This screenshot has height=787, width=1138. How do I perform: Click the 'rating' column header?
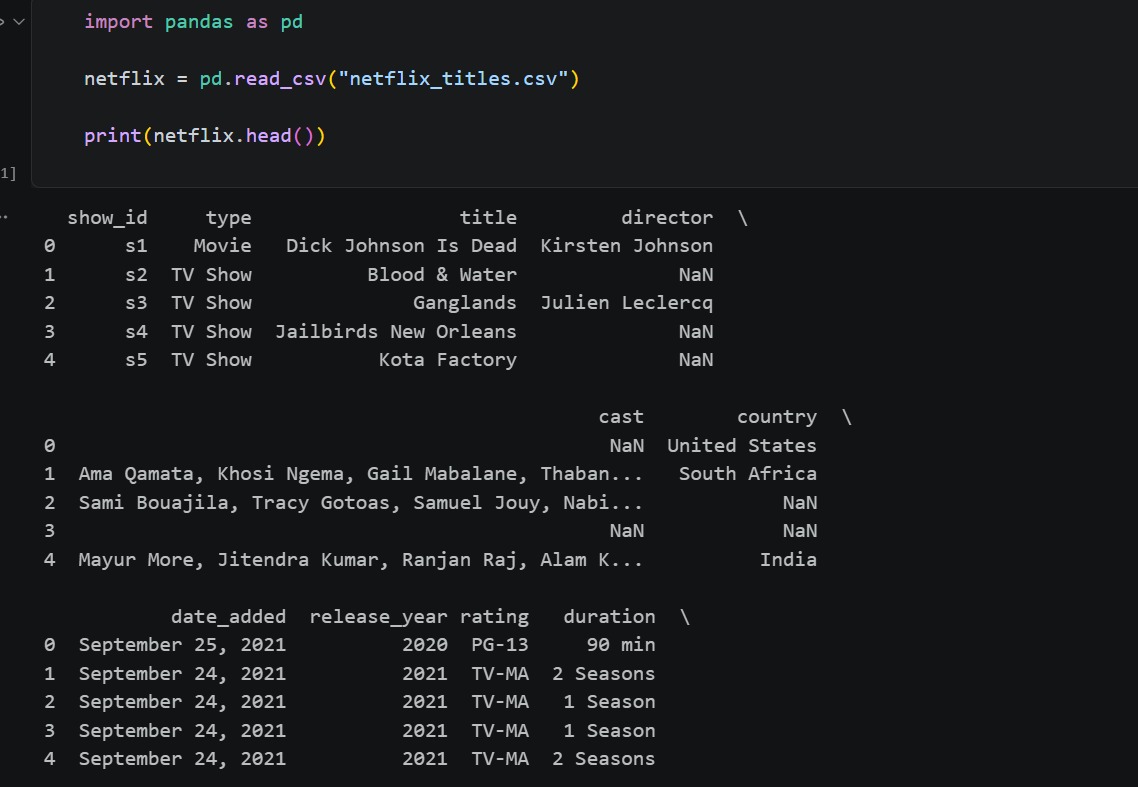pyautogui.click(x=494, y=616)
